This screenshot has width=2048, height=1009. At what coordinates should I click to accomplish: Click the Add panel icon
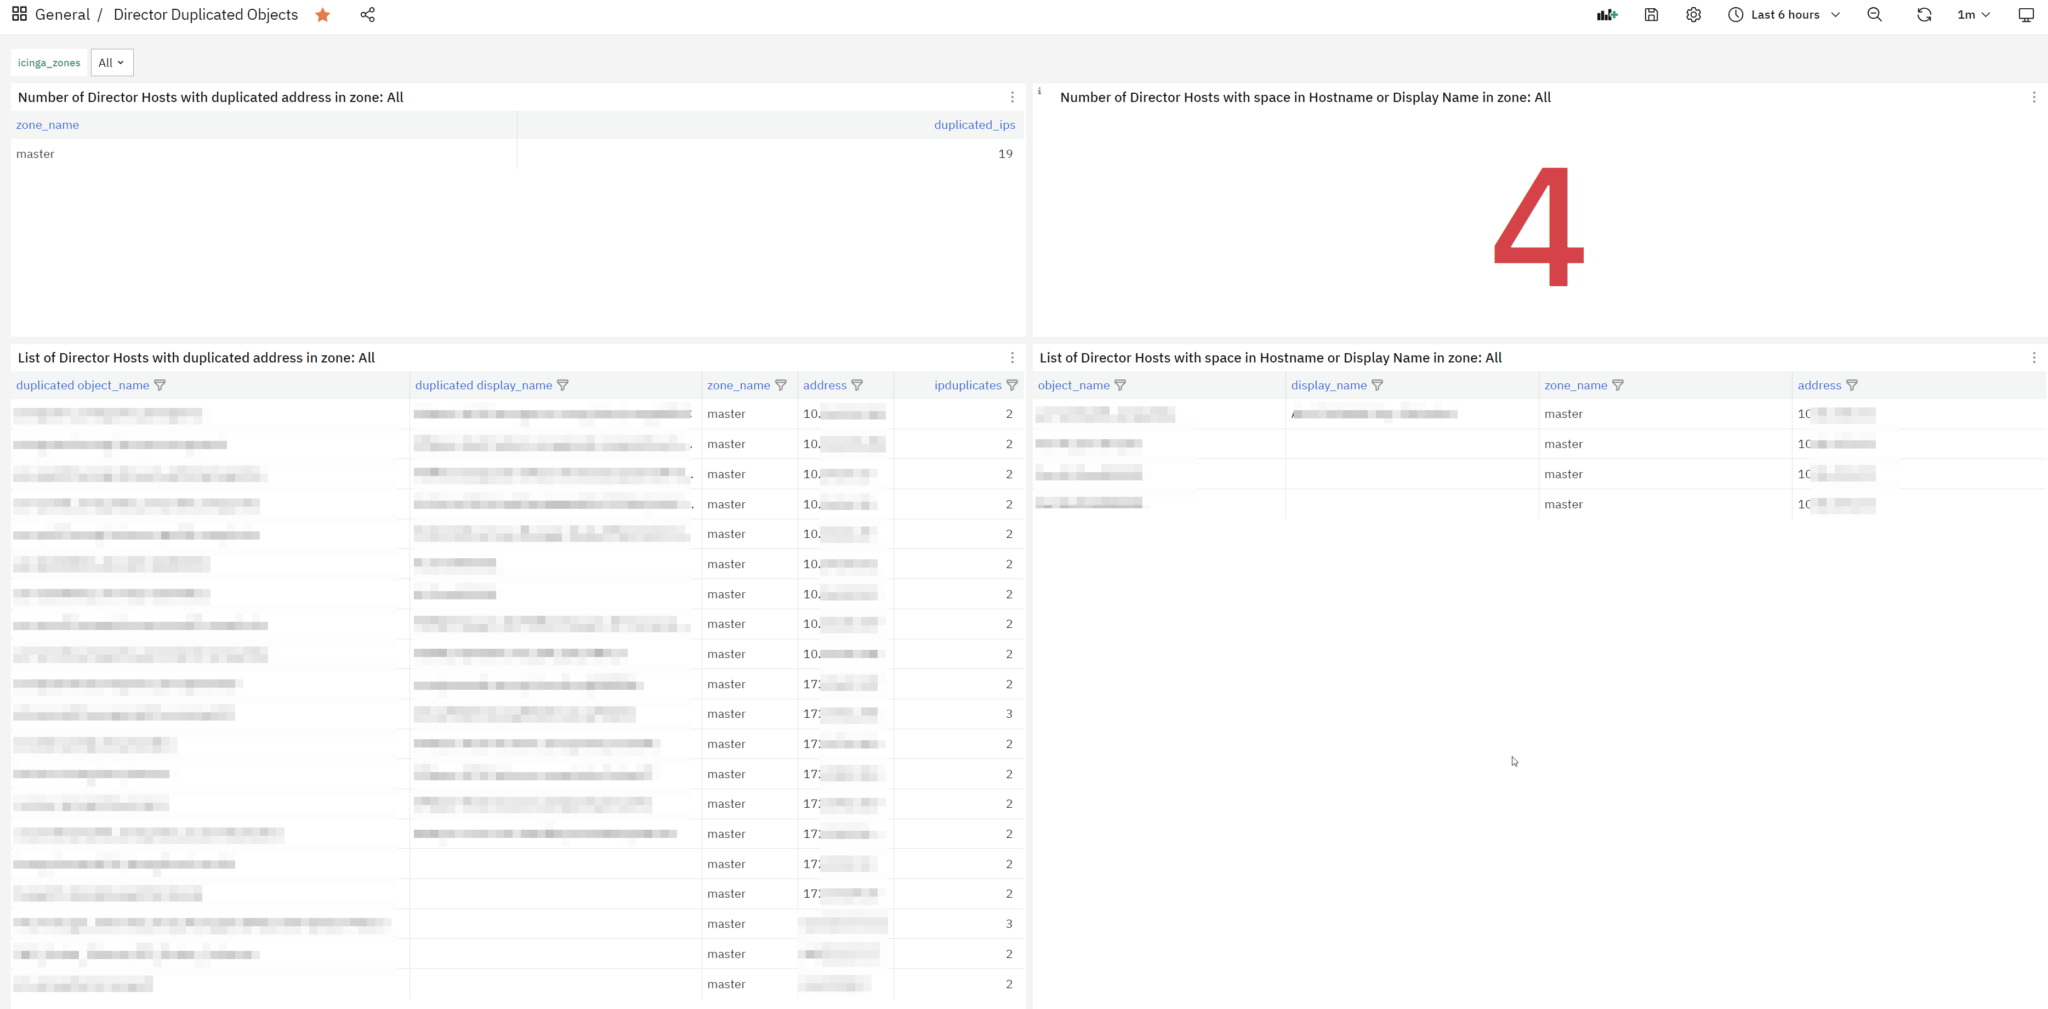click(x=1607, y=15)
